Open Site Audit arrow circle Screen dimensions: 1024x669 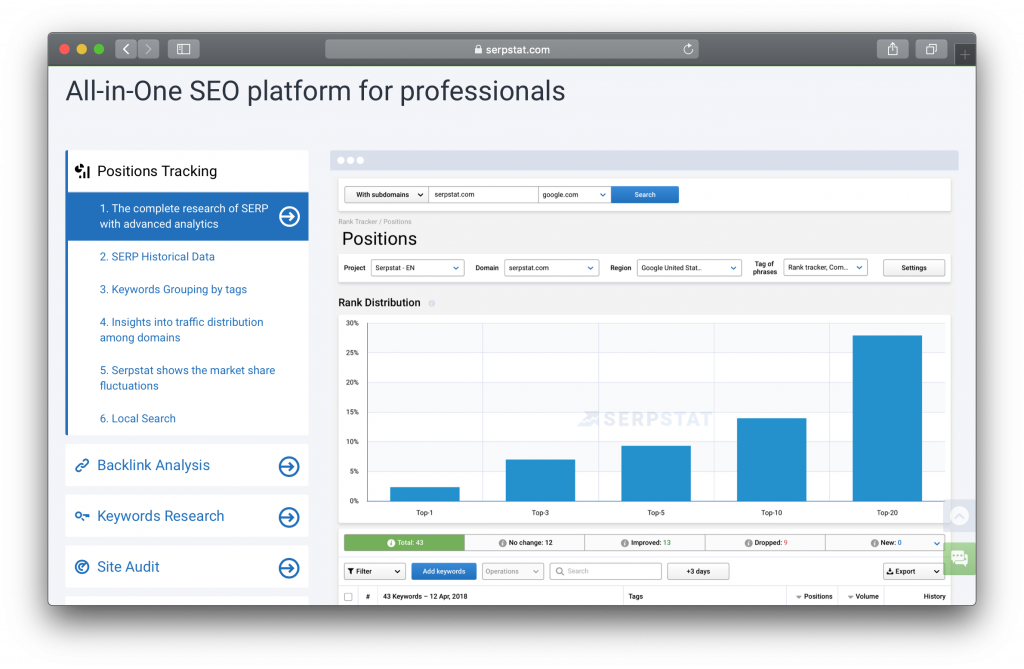point(289,568)
